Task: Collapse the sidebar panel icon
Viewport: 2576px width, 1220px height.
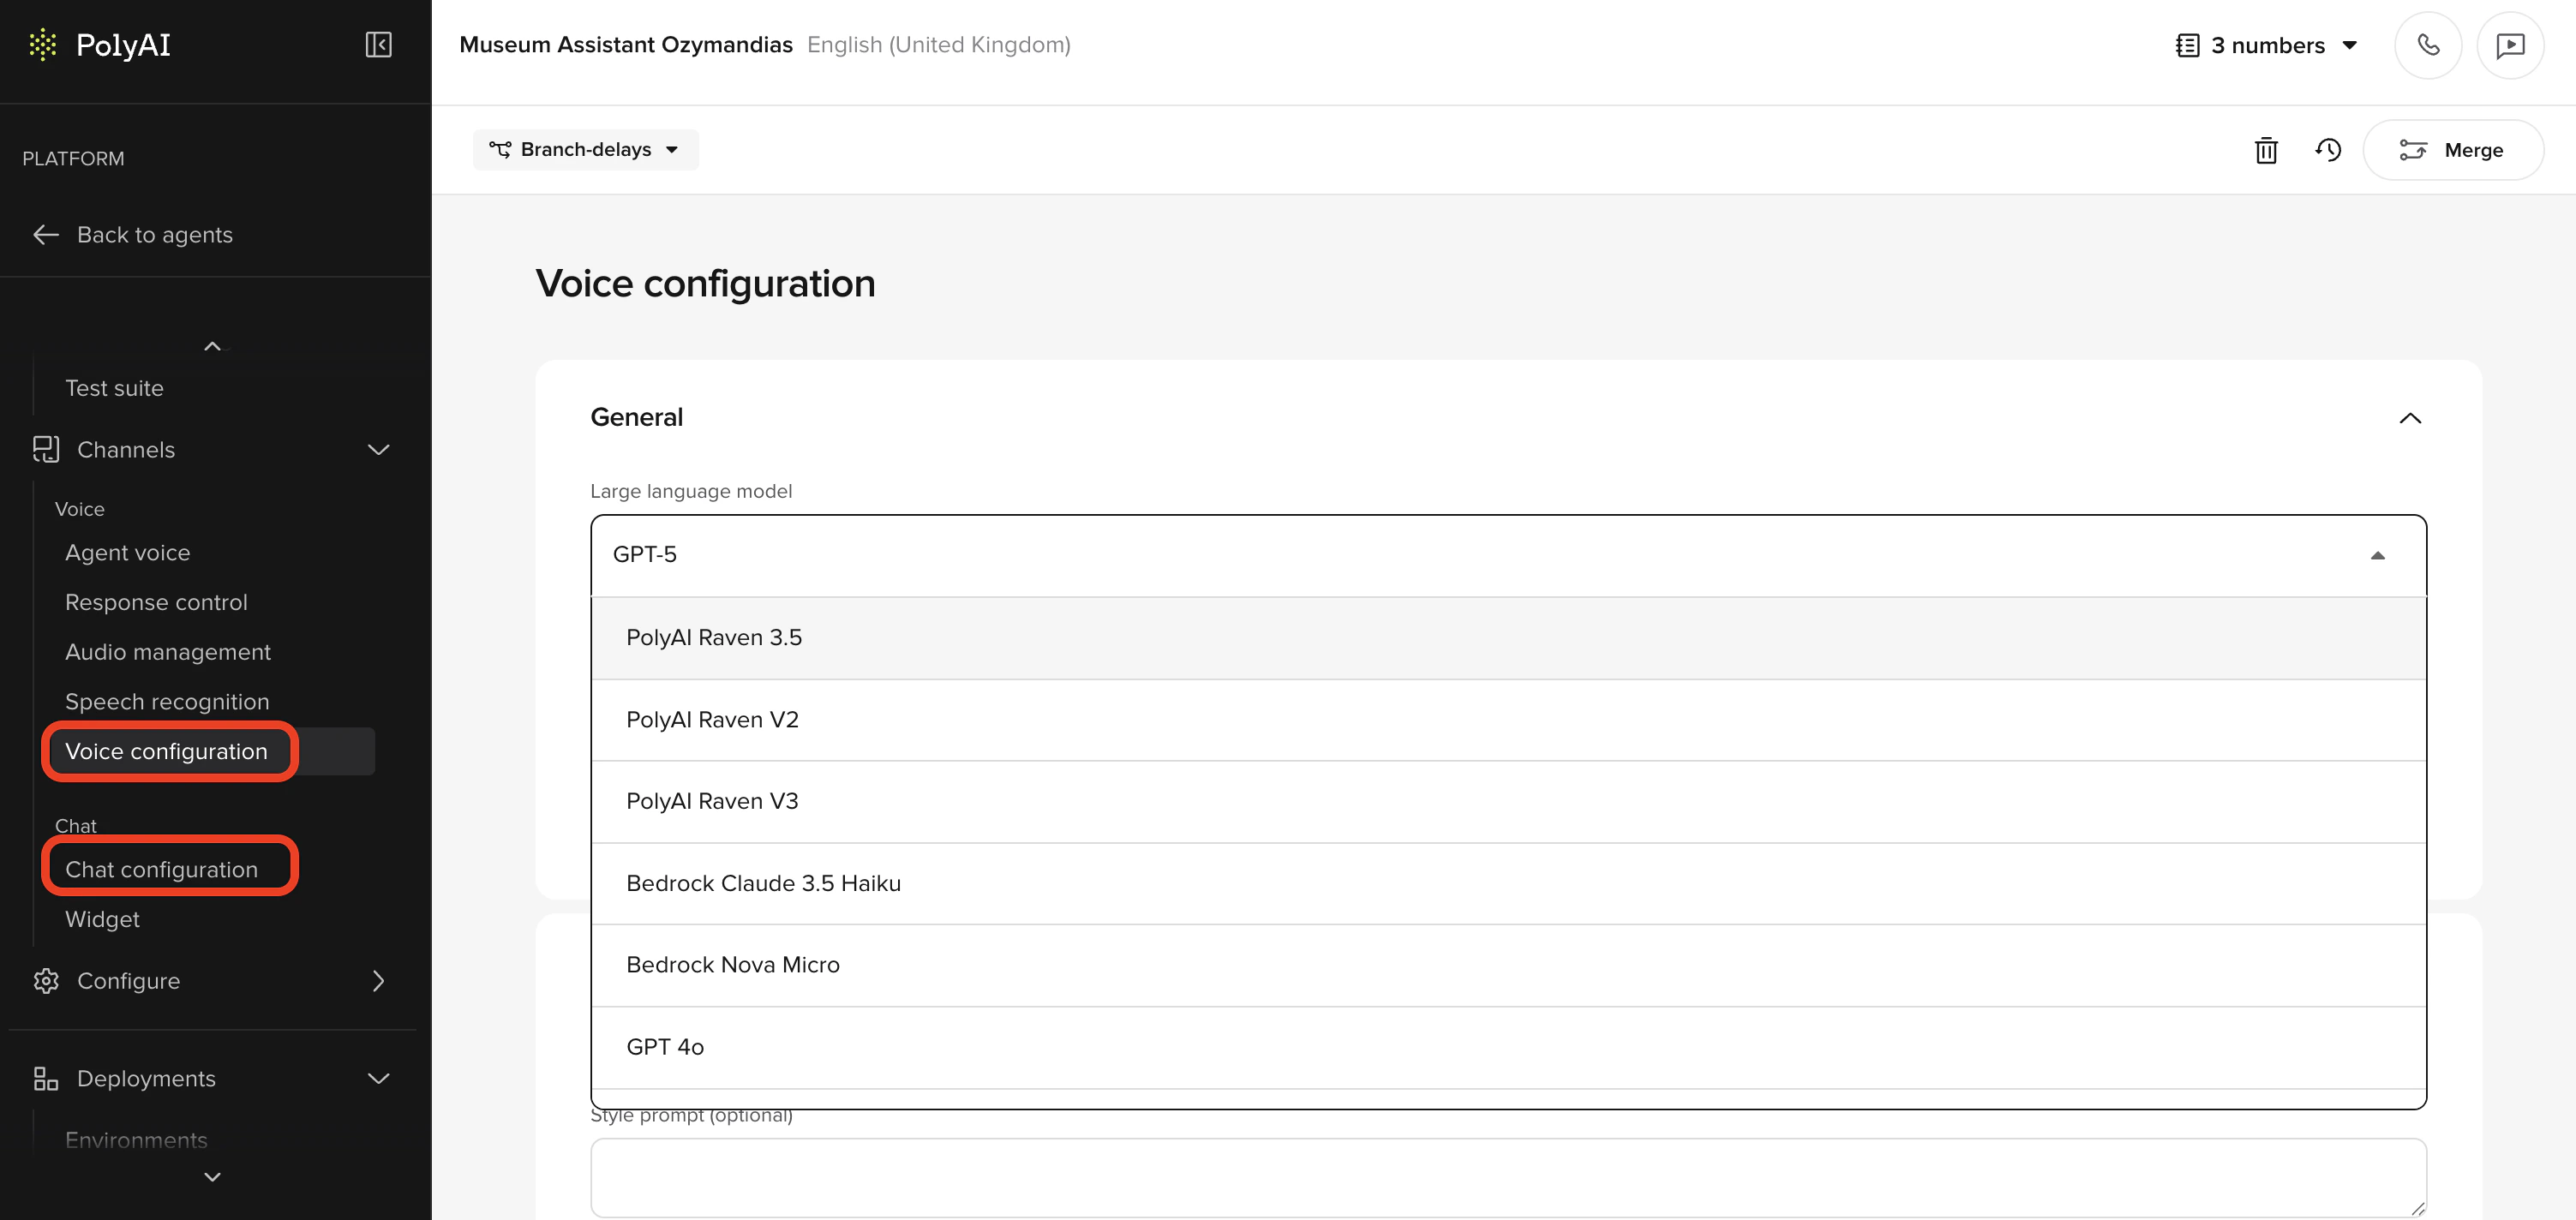Action: pos(378,45)
